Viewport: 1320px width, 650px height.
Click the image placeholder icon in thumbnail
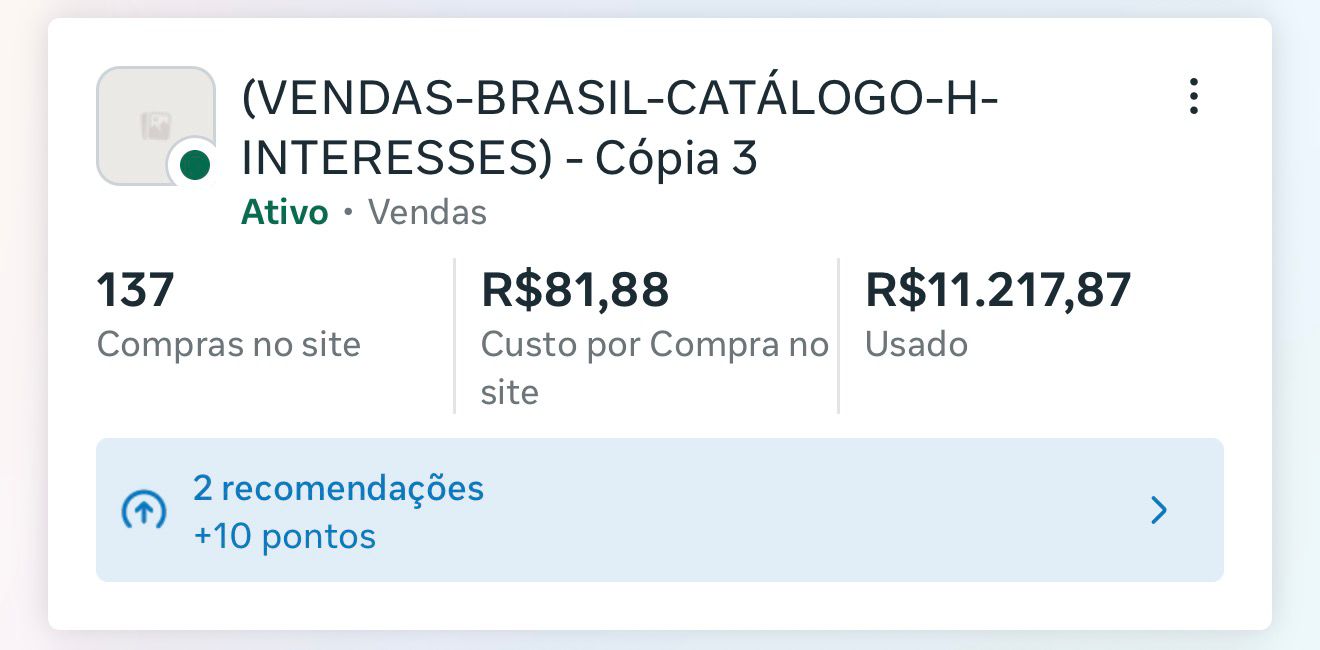(x=155, y=126)
